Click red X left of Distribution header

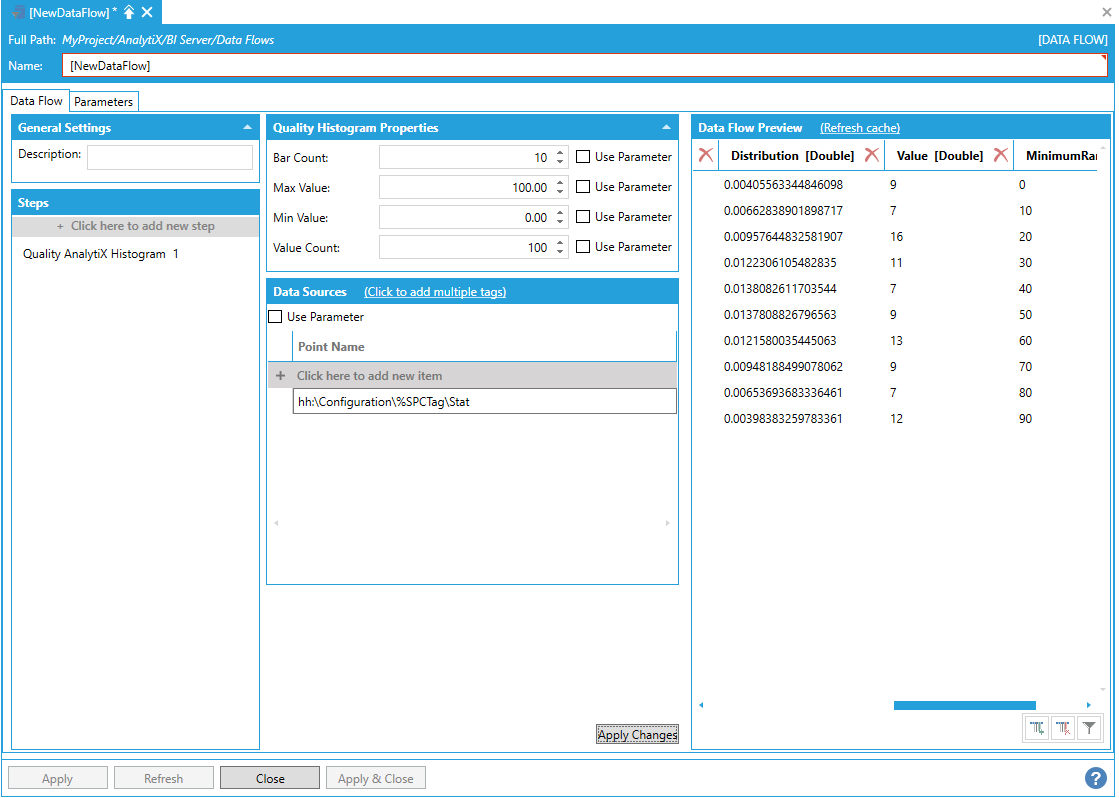click(x=706, y=155)
